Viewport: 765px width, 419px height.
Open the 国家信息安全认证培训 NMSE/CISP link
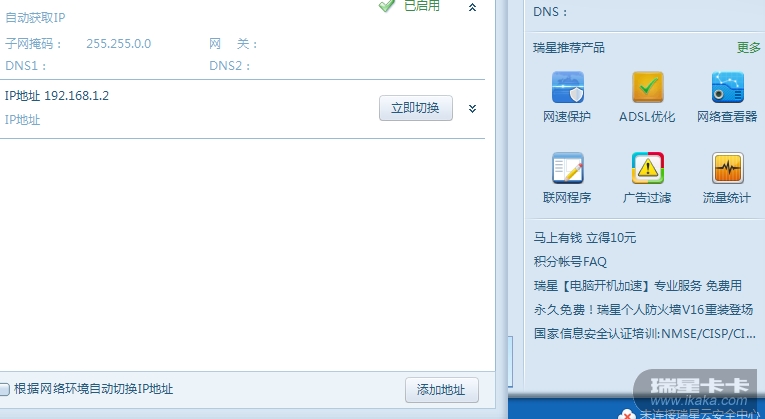644,333
